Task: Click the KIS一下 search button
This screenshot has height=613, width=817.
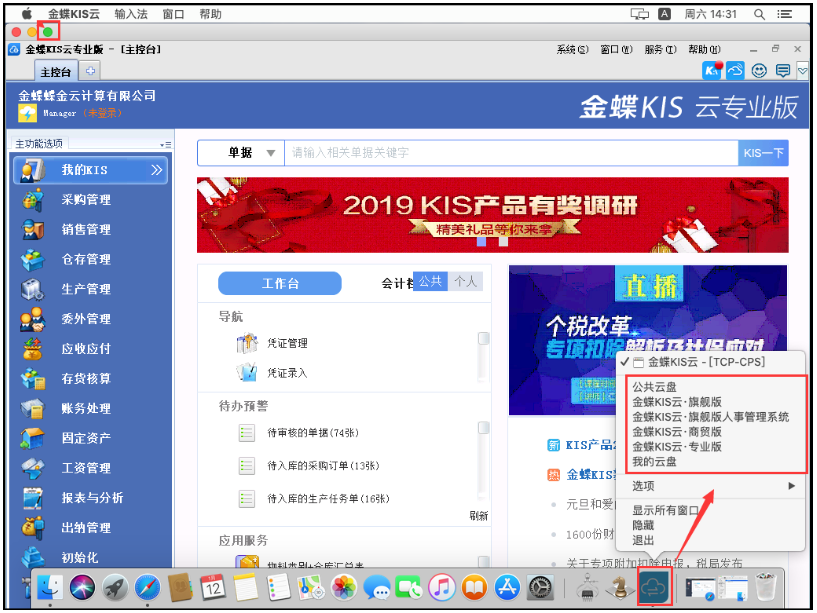Action: pos(763,153)
